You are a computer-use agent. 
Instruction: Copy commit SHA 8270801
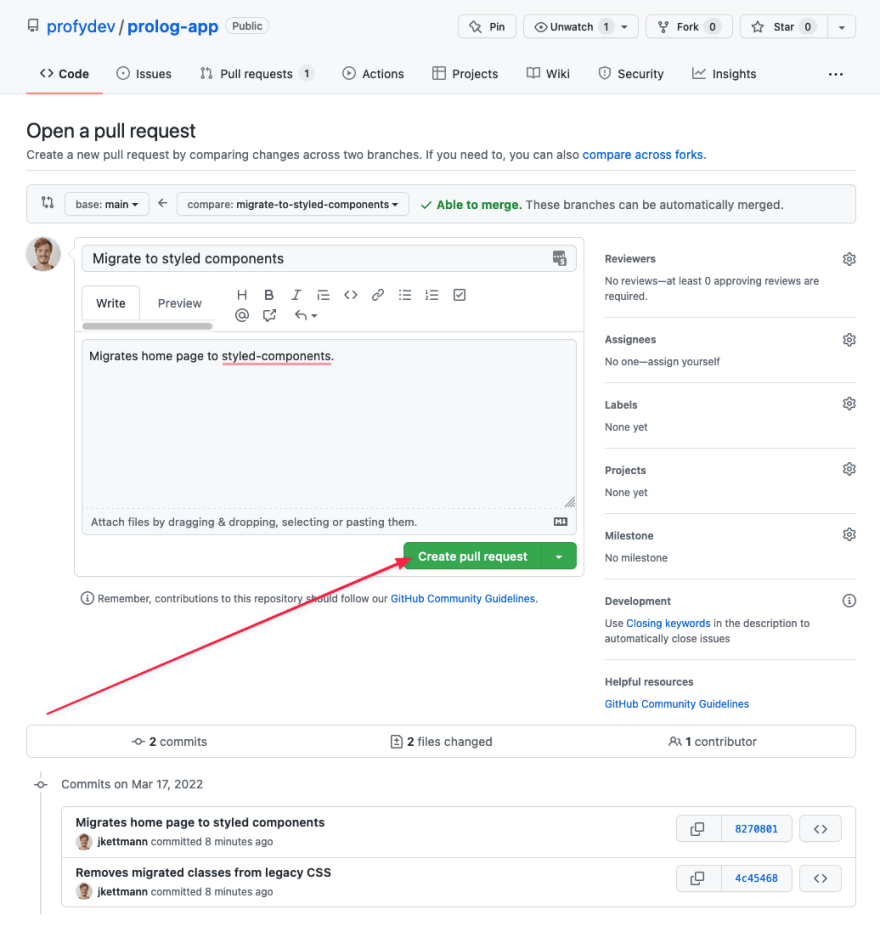point(698,829)
